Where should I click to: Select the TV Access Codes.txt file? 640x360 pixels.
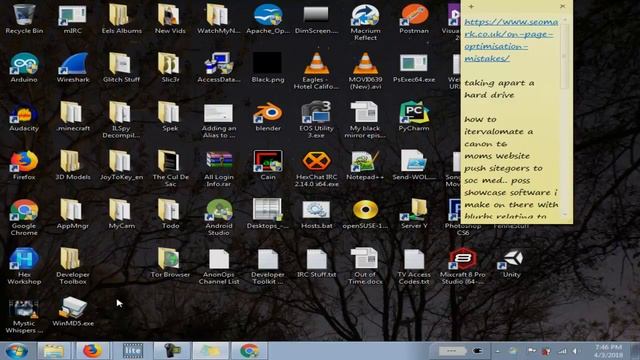(414, 266)
